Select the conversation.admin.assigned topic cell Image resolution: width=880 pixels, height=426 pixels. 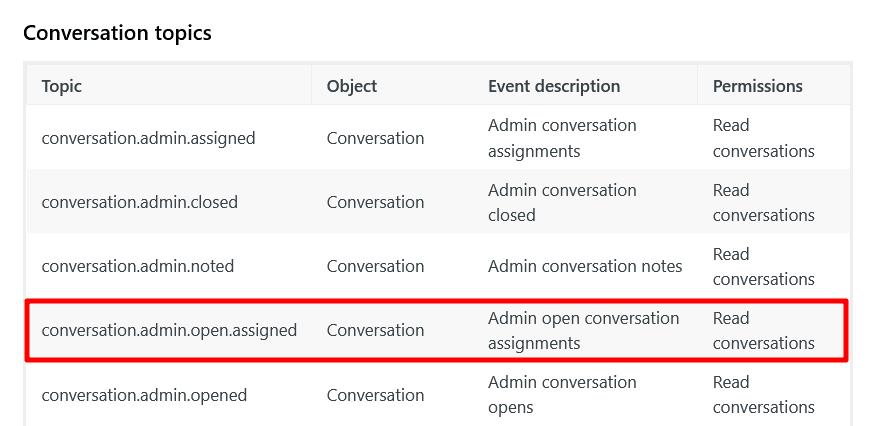click(x=148, y=138)
